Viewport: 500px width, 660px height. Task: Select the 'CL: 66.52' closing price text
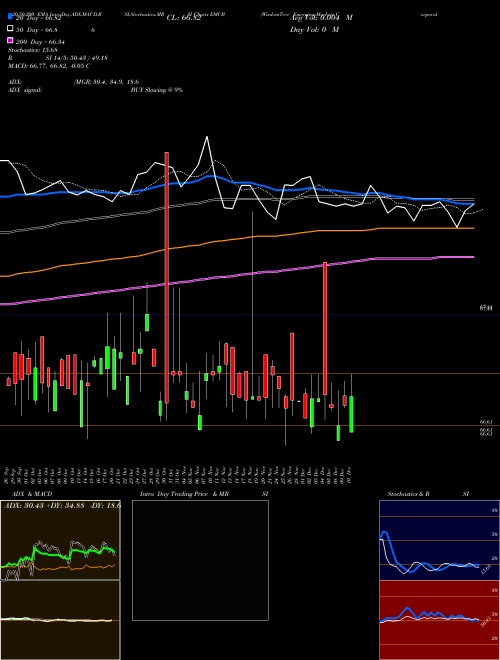(184, 18)
